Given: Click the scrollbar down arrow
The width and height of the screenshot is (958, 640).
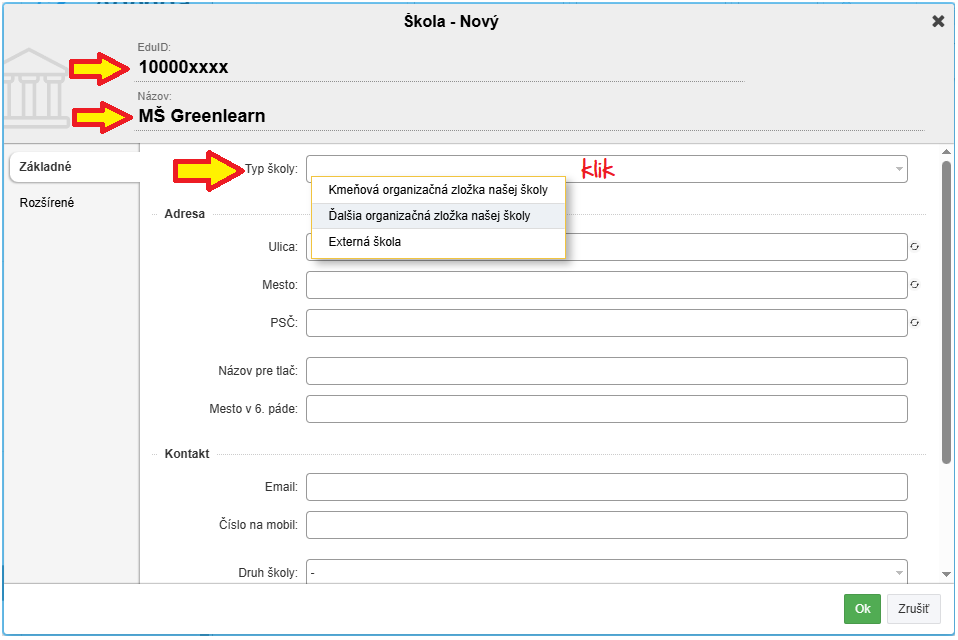Looking at the screenshot, I should [946, 574].
